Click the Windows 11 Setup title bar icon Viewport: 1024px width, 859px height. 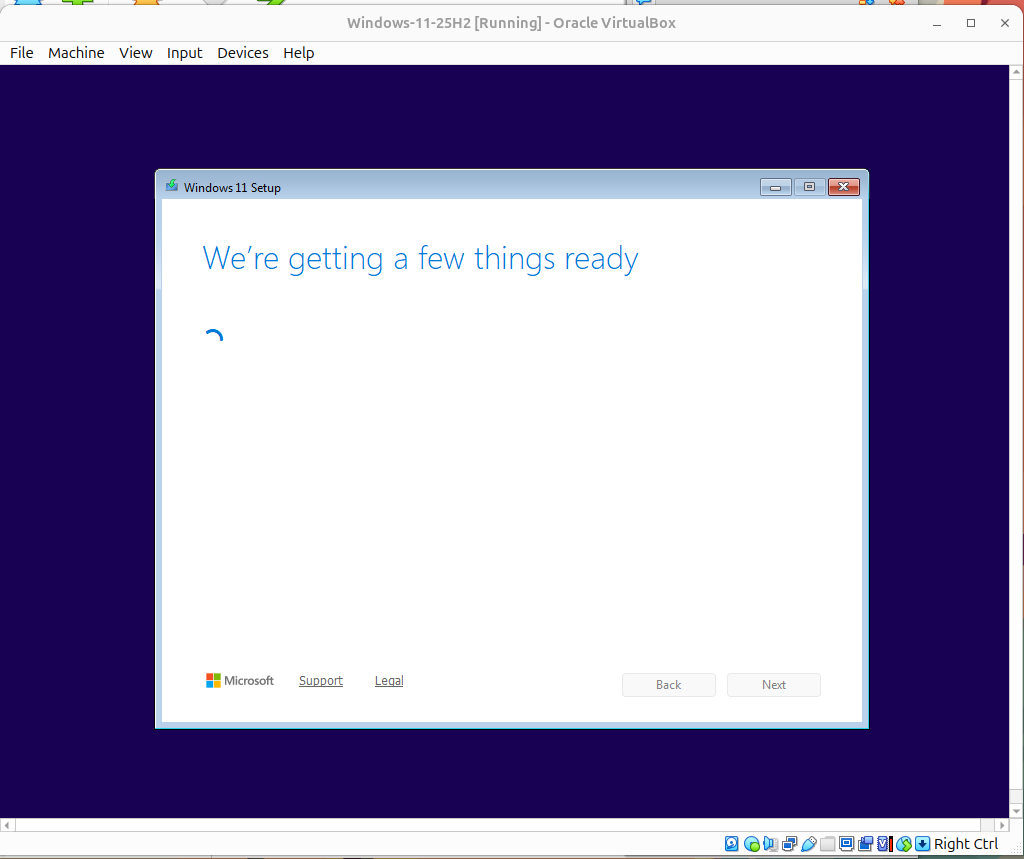(171, 187)
